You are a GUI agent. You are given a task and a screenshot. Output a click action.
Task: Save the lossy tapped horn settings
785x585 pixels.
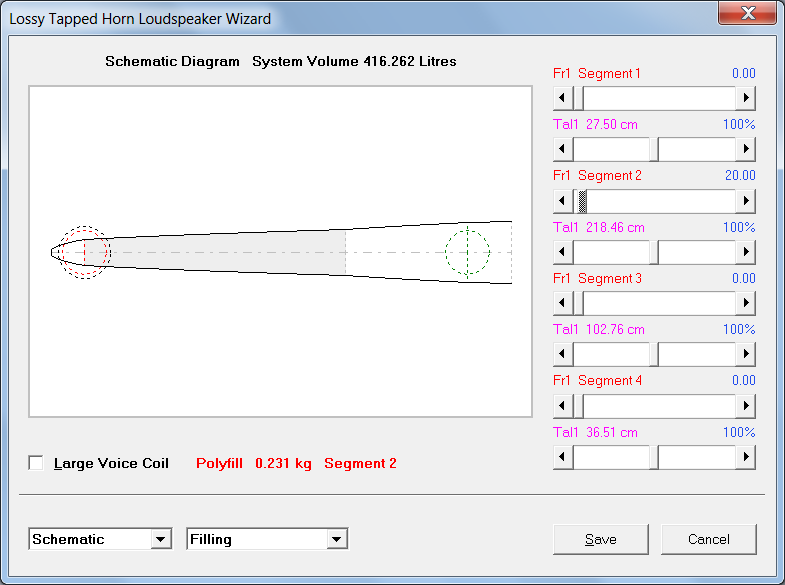[601, 539]
